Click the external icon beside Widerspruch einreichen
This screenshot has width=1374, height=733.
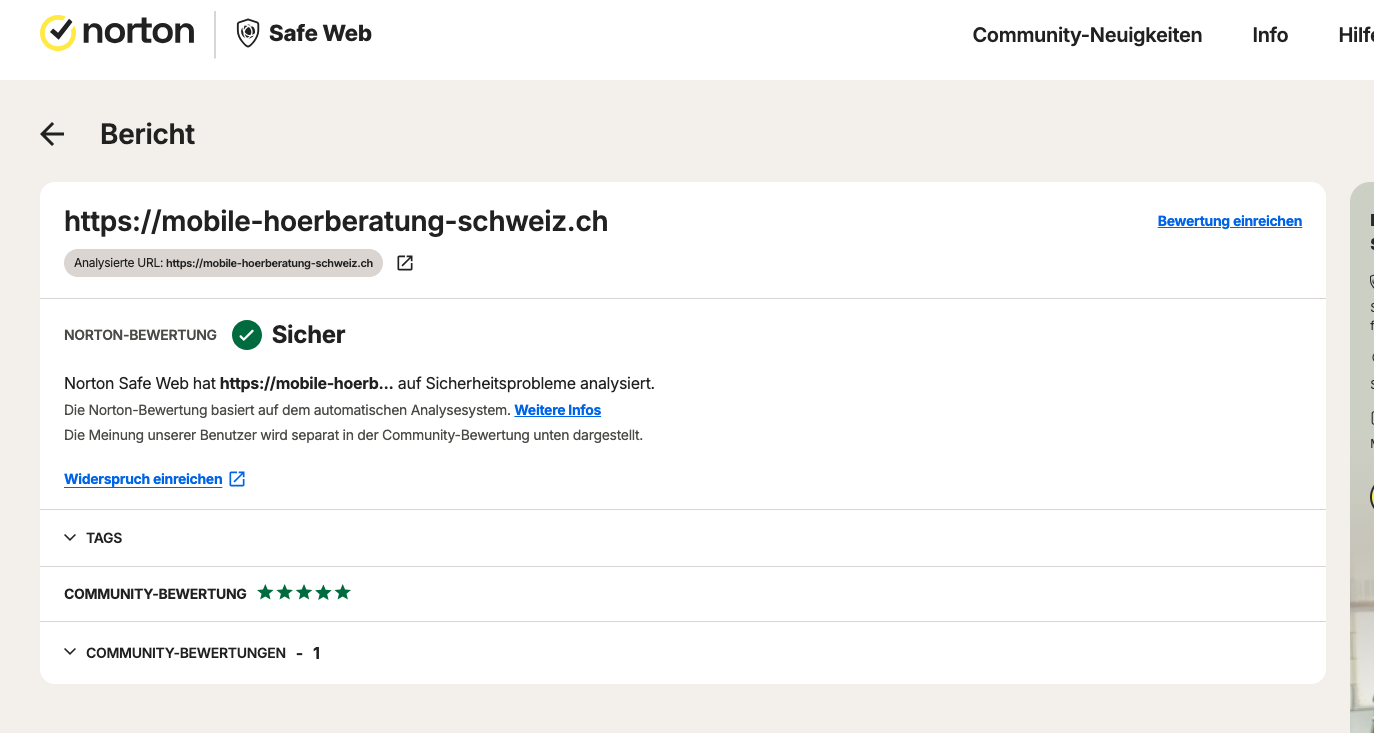[x=237, y=479]
